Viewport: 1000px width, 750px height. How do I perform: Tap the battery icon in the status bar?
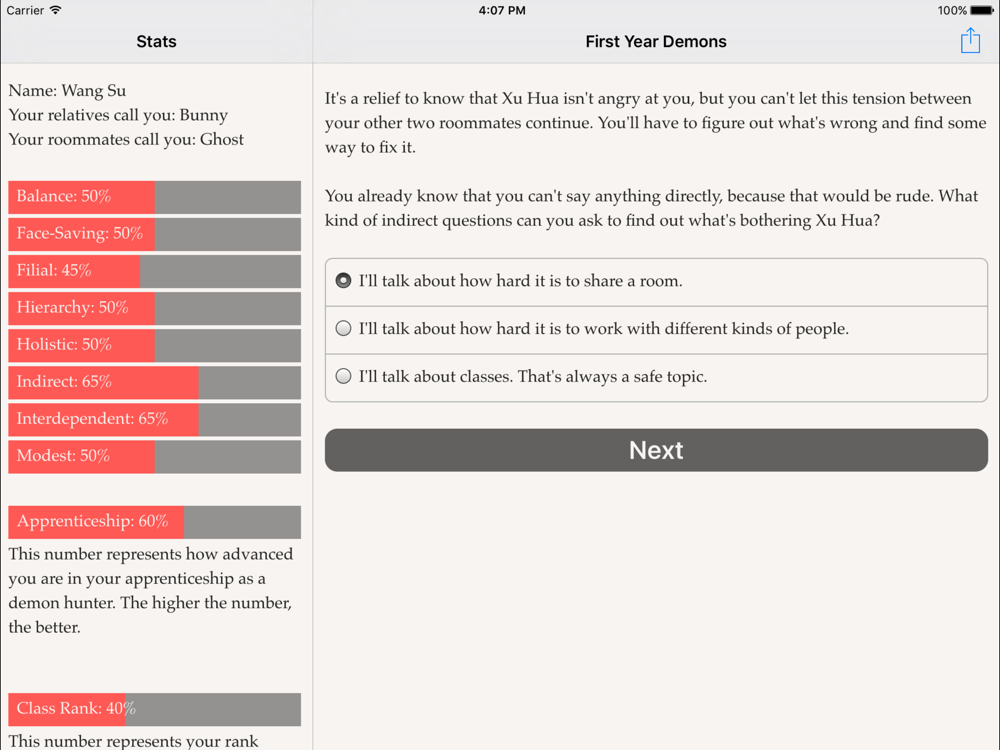[981, 10]
